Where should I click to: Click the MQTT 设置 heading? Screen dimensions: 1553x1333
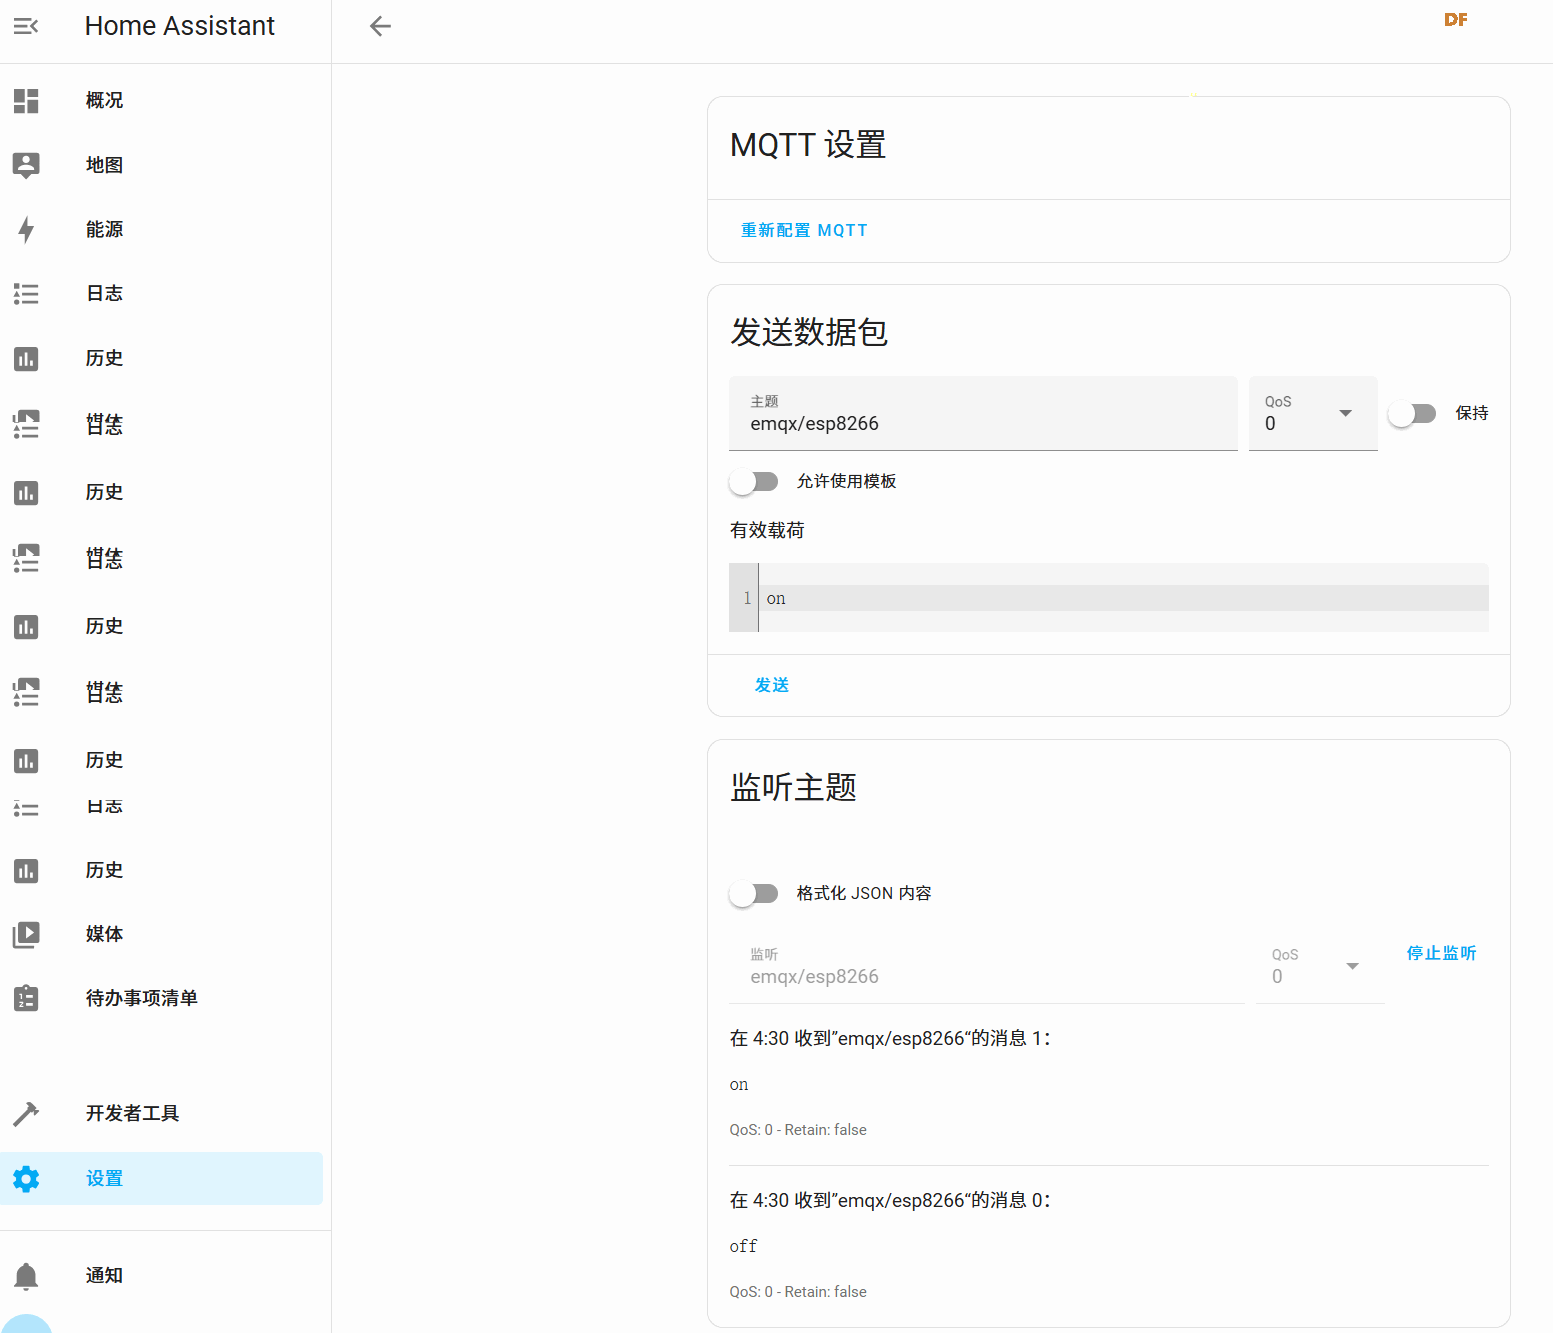click(x=808, y=145)
